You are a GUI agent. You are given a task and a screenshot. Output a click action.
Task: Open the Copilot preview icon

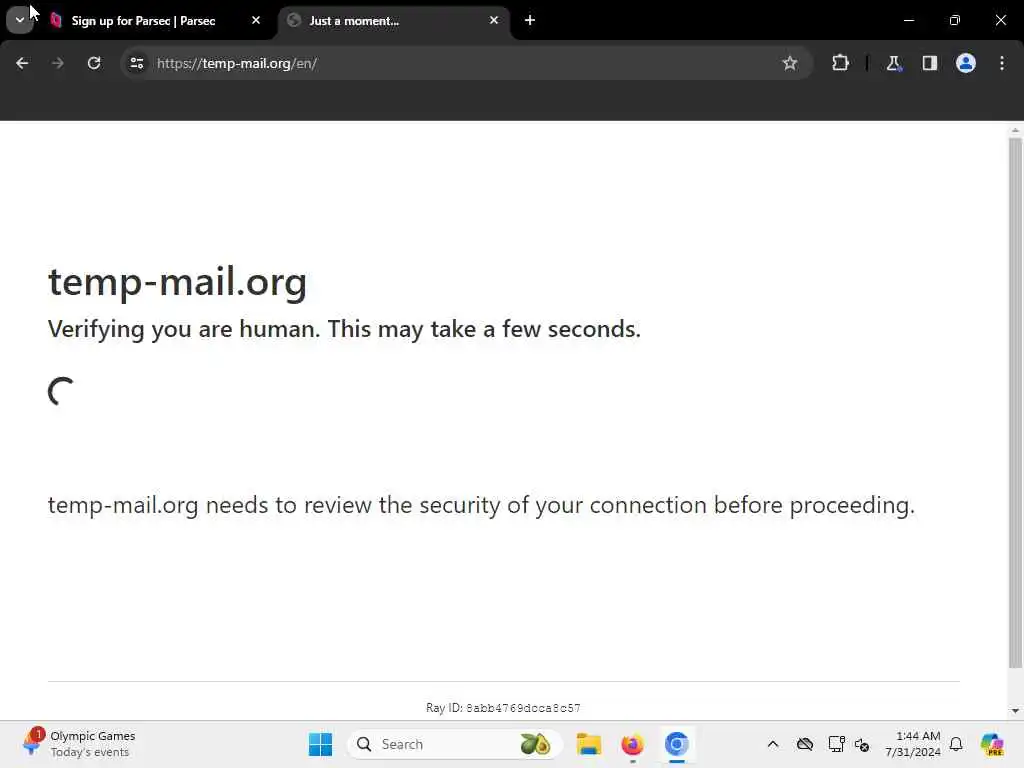pyautogui.click(x=992, y=744)
